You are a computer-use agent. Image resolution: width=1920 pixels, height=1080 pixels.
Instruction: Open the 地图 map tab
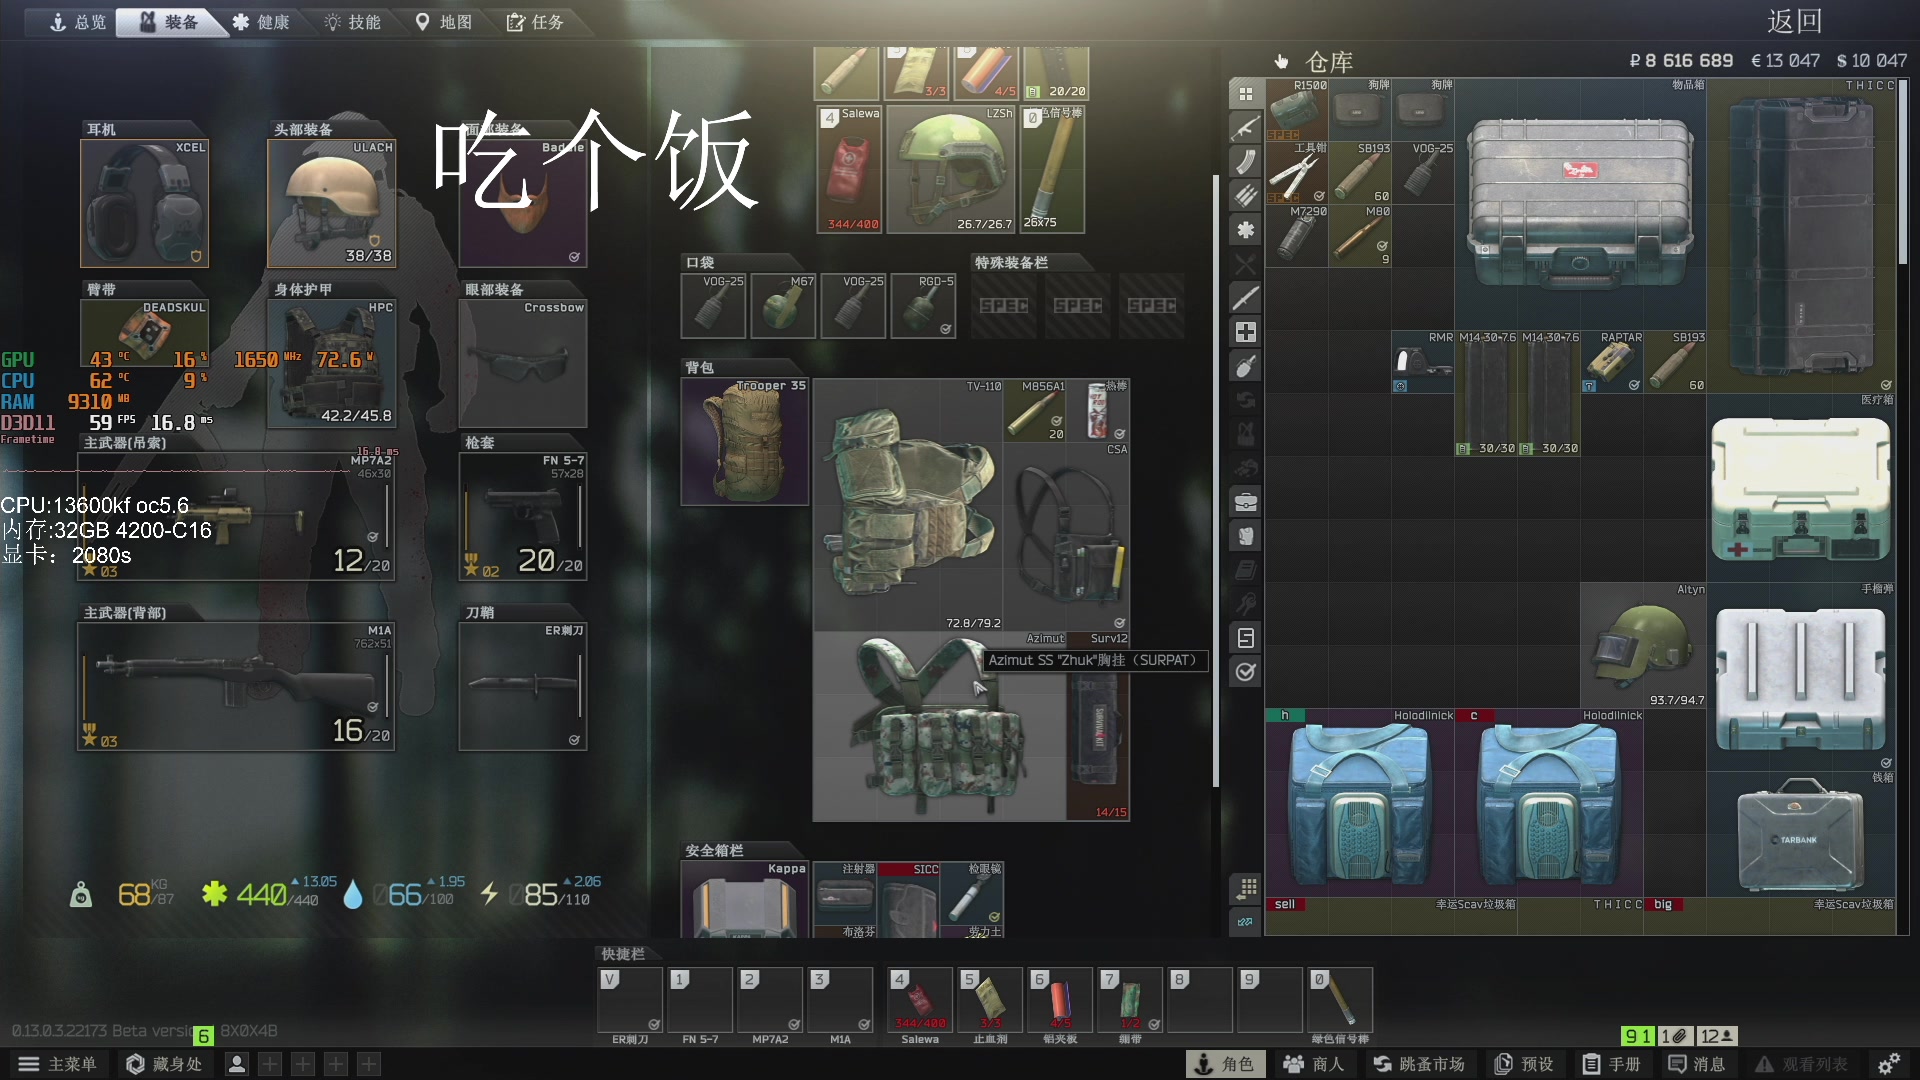444,22
